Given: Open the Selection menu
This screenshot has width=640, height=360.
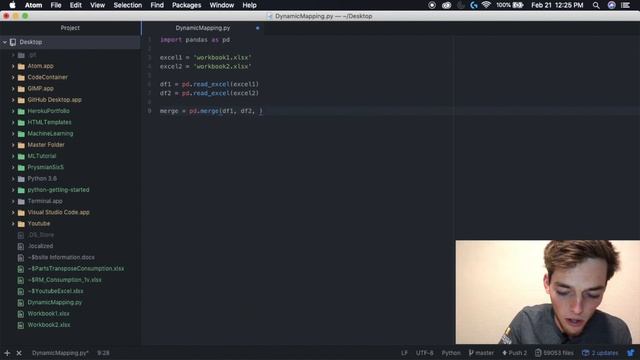Looking at the screenshot, I should pos(128,5).
